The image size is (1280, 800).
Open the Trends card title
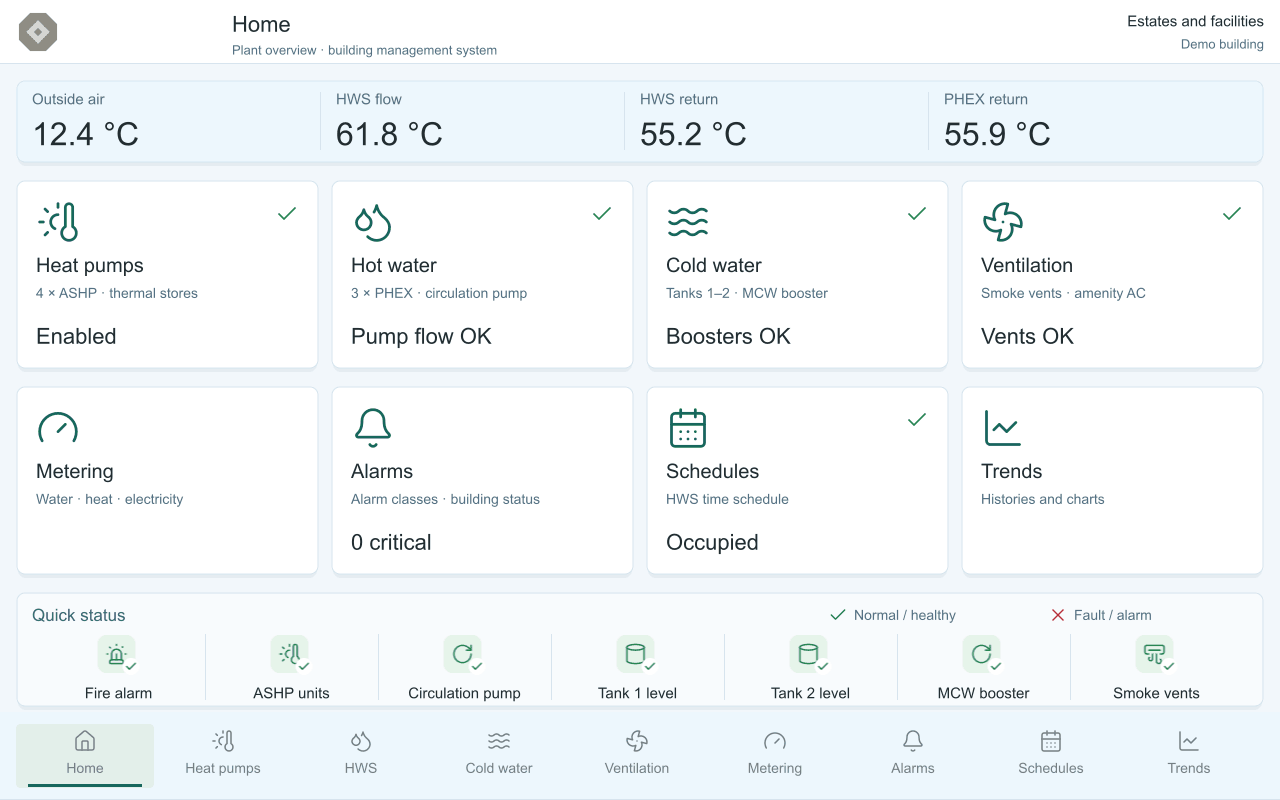pos(1012,471)
